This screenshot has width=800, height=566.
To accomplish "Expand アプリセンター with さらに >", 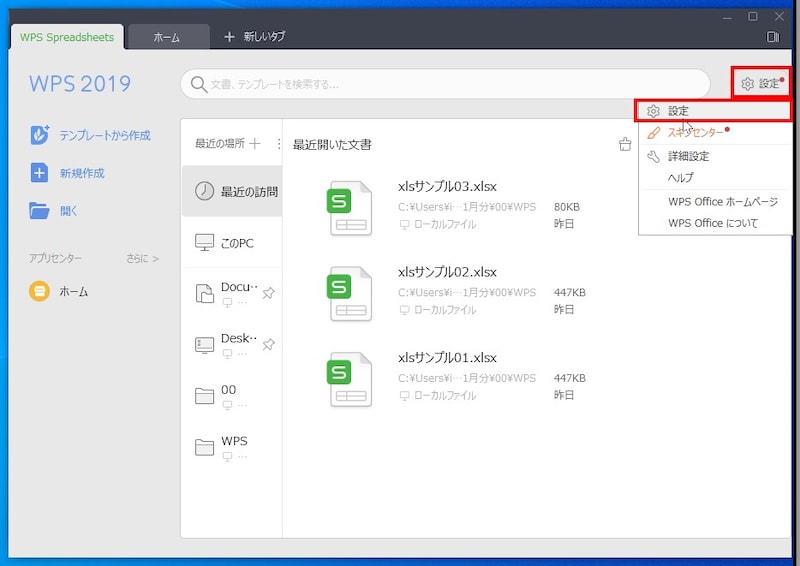I will pyautogui.click(x=142, y=259).
